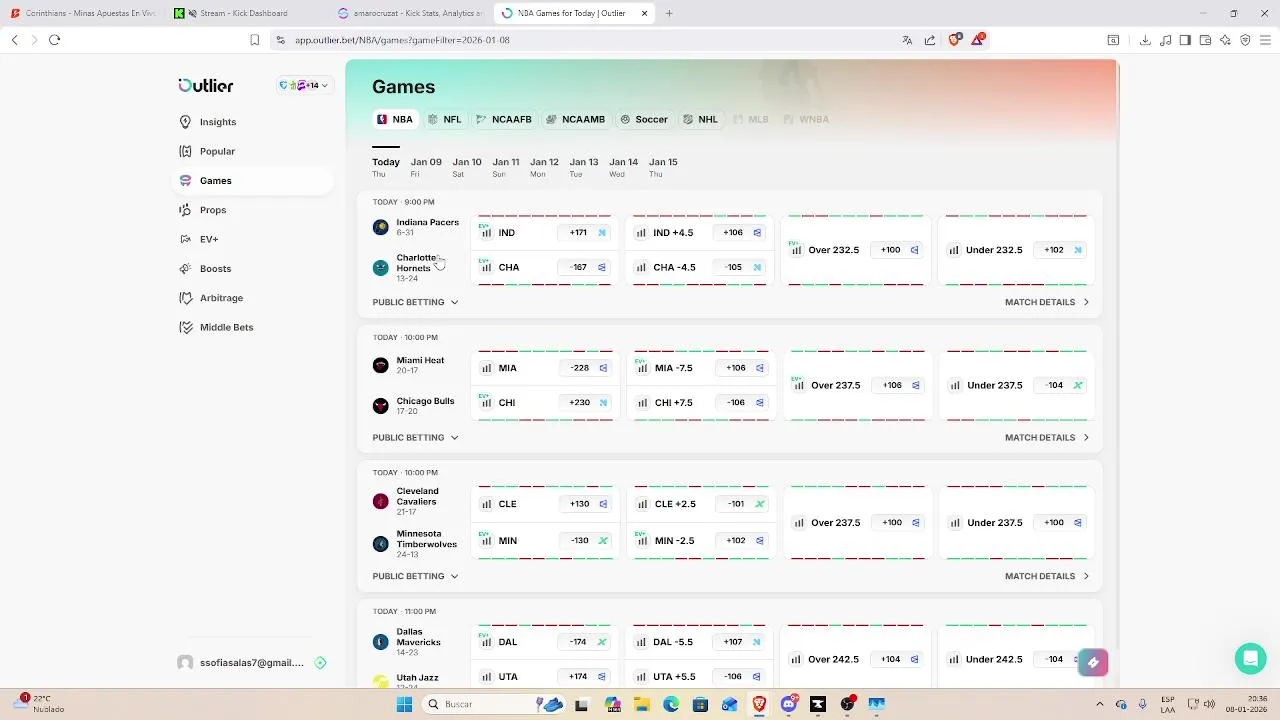Switch to the Soccer league tab
Image resolution: width=1280 pixels, height=720 pixels.
coord(644,119)
